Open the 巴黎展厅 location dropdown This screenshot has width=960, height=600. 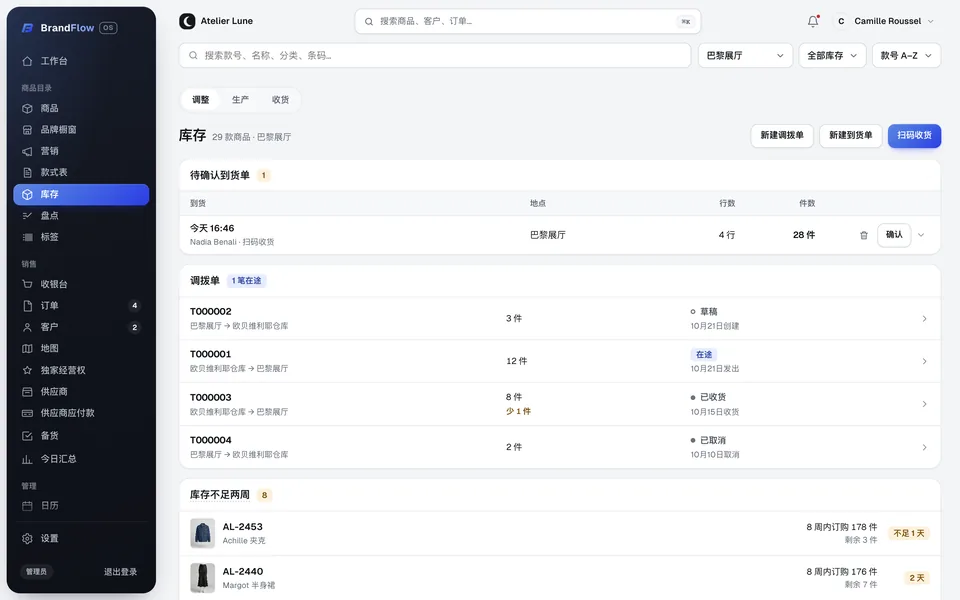pos(745,56)
